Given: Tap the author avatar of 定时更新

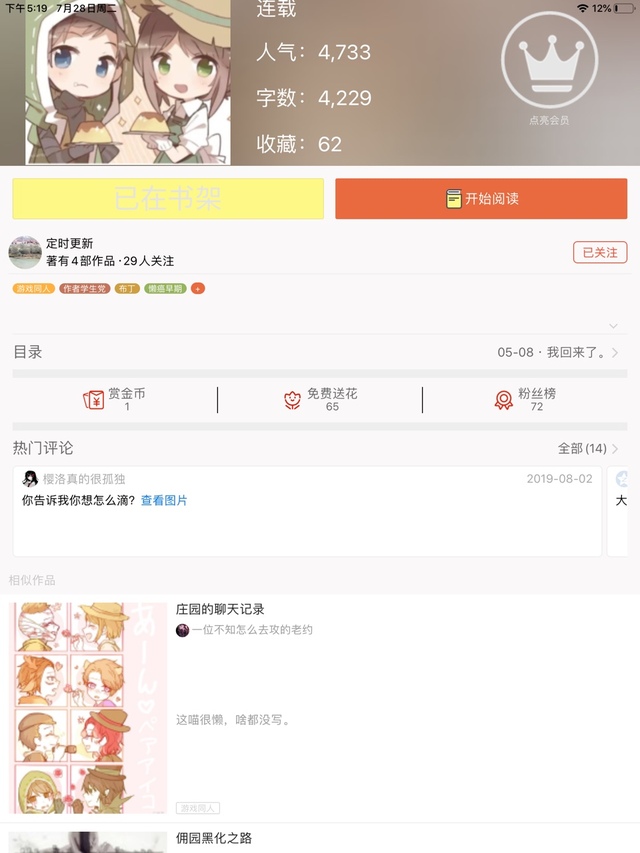Looking at the screenshot, I should tap(25, 252).
